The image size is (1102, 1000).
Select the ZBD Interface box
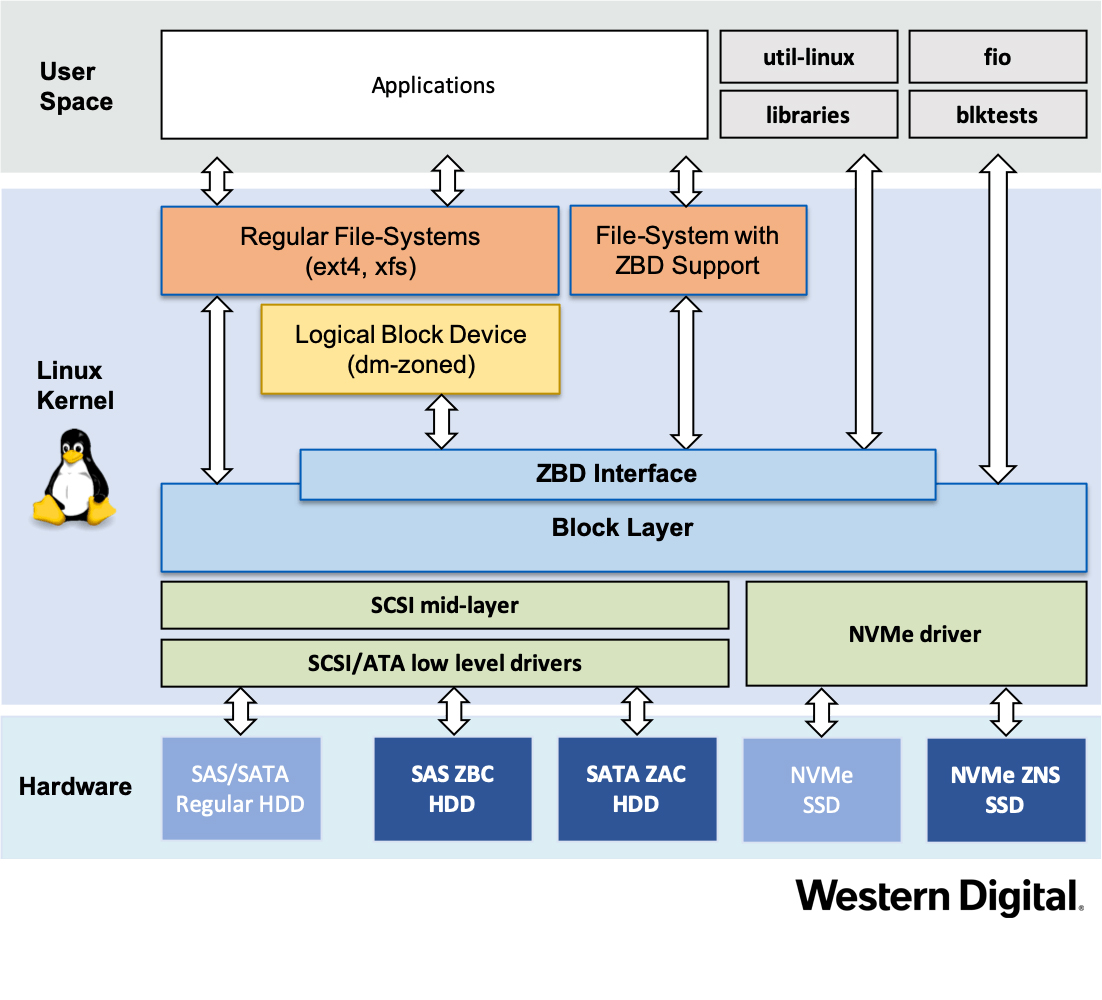point(617,474)
